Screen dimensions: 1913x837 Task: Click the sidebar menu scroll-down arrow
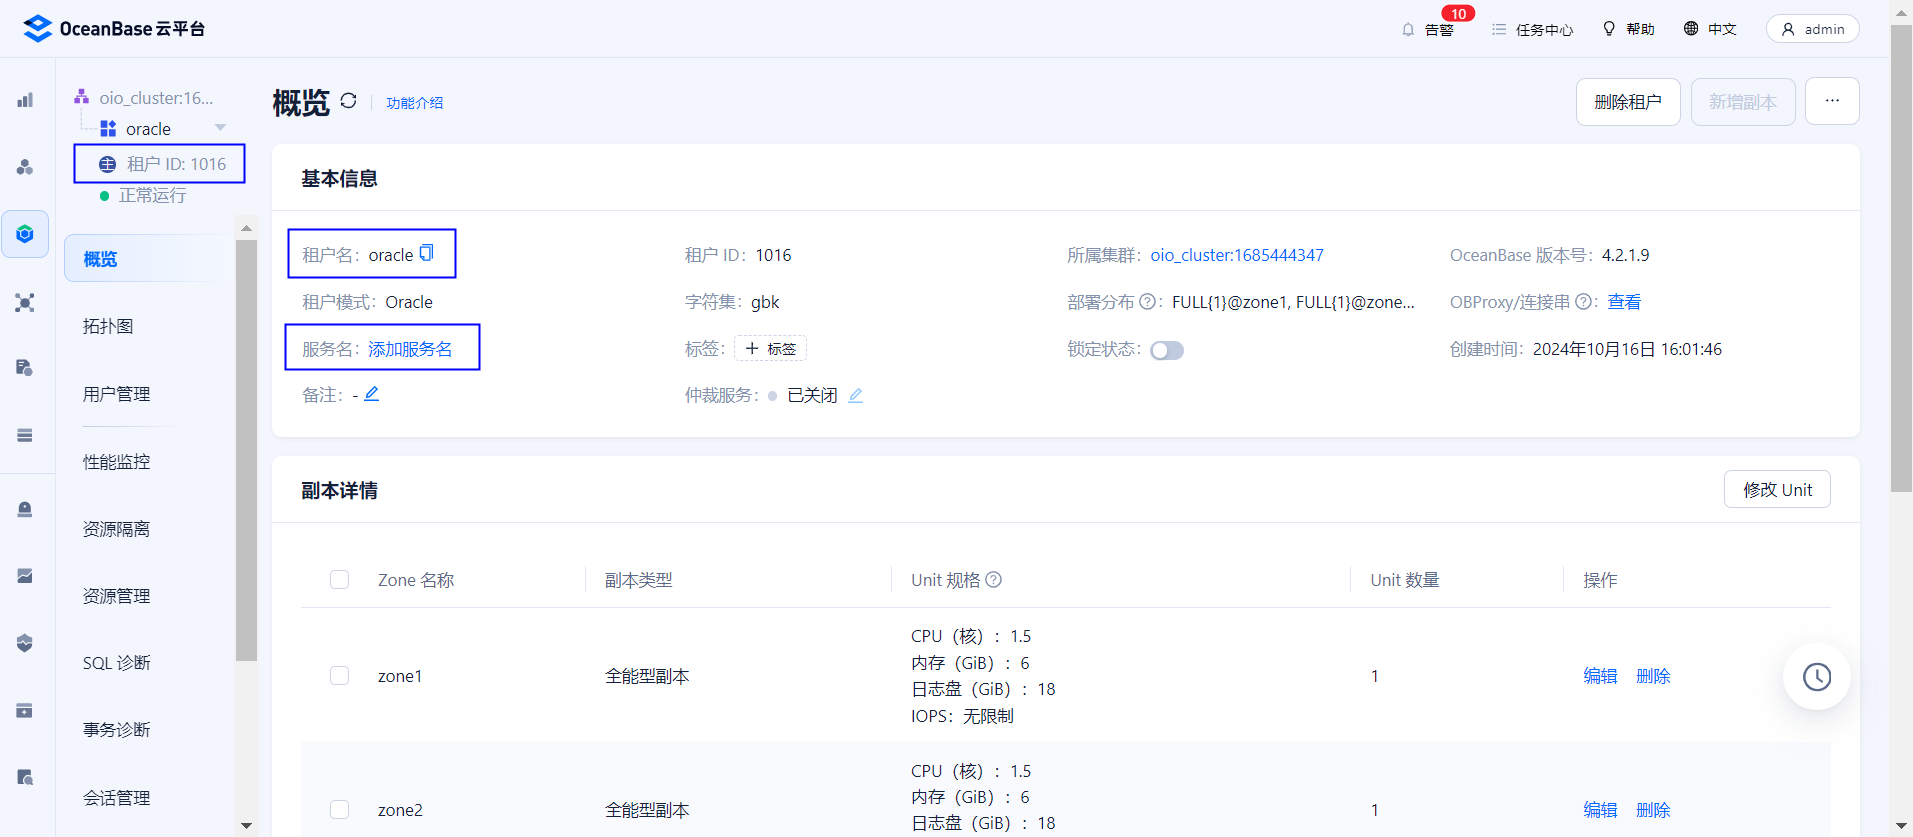(x=246, y=826)
